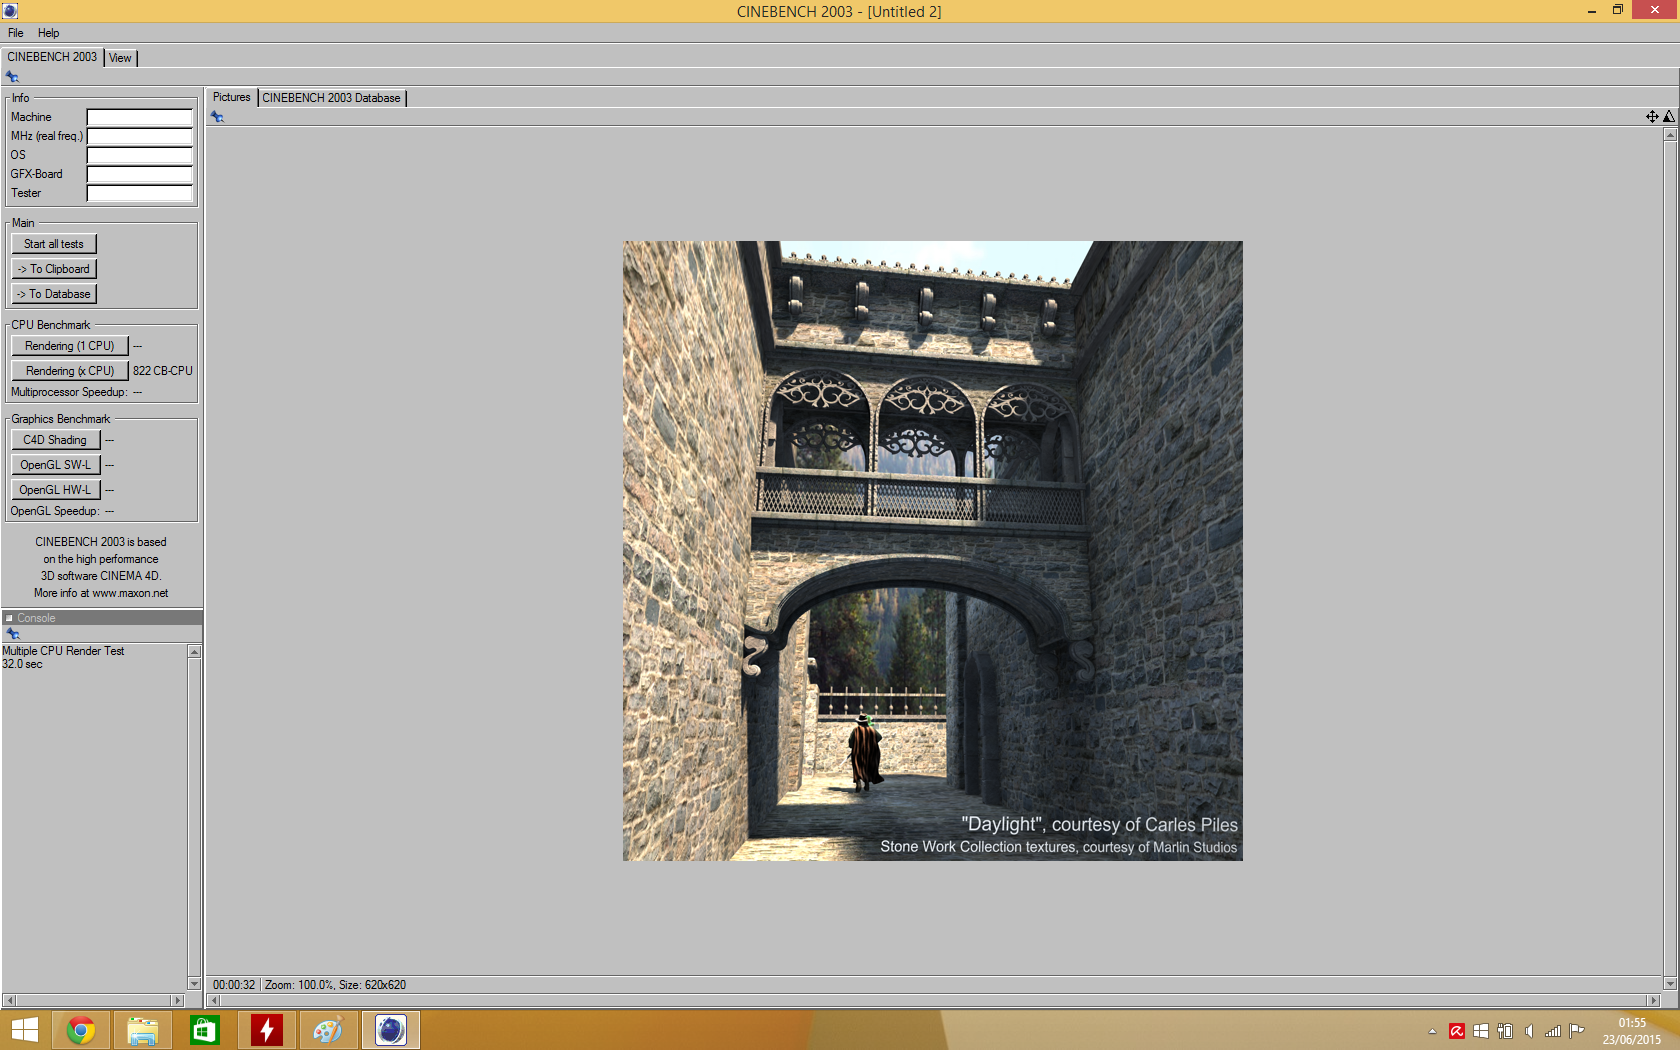Click the picture viewer's vertical scrollbar down arrow
This screenshot has width=1680, height=1050.
[1670, 984]
